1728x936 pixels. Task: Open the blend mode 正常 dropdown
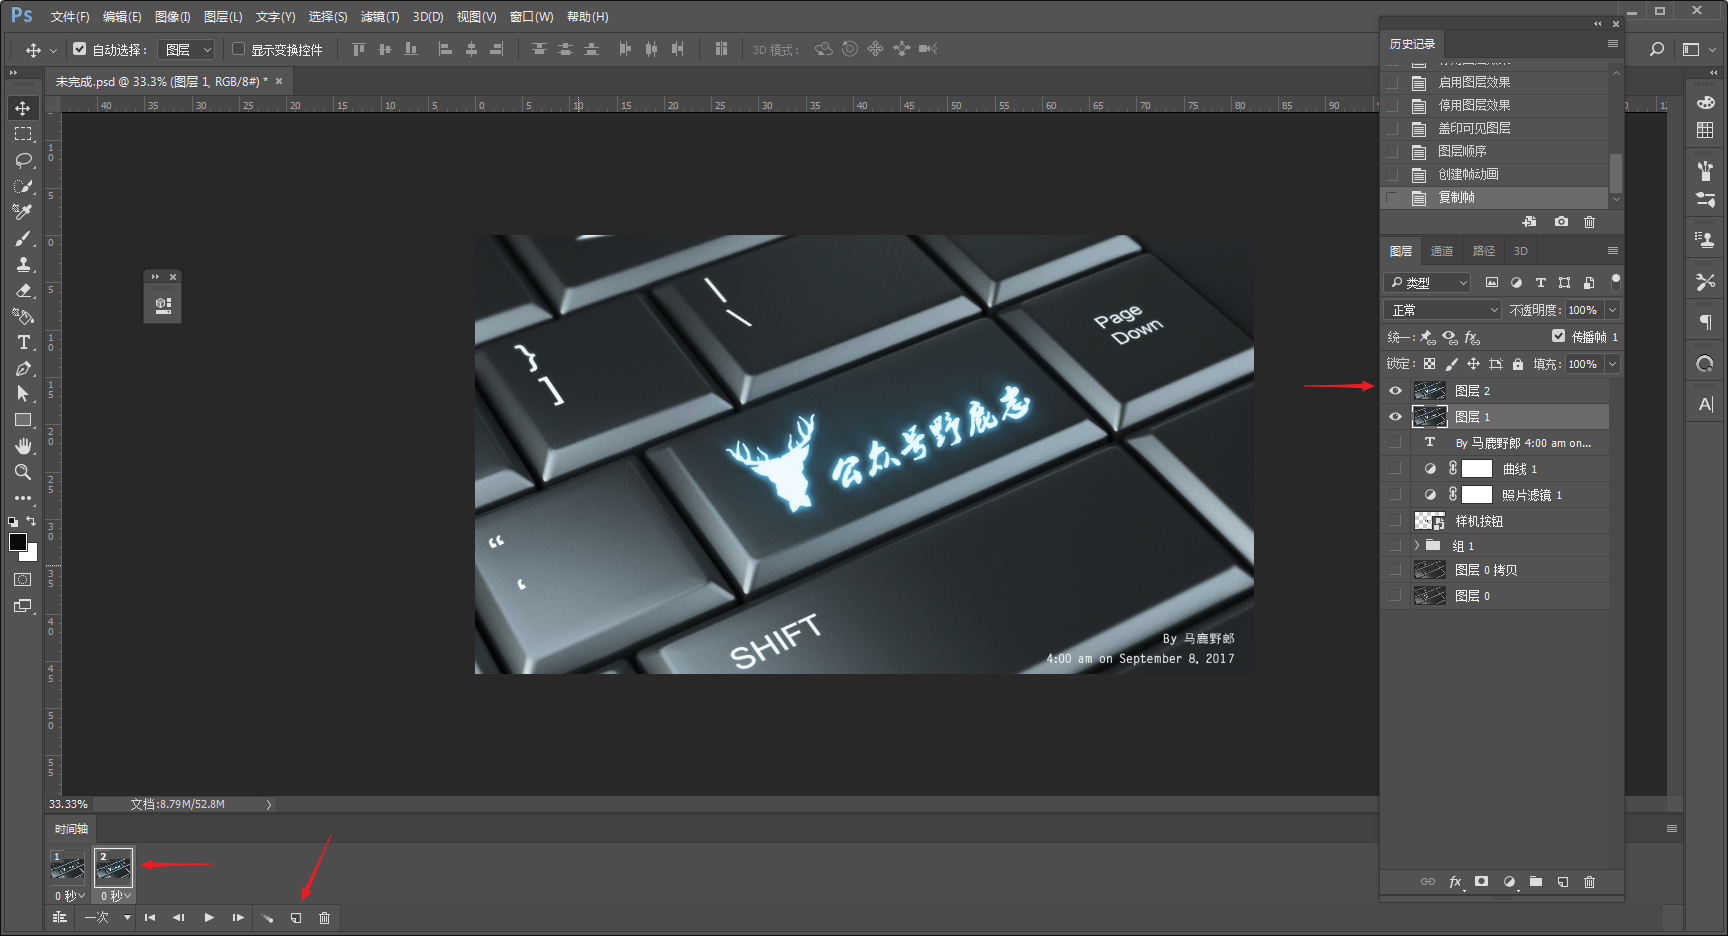1443,310
